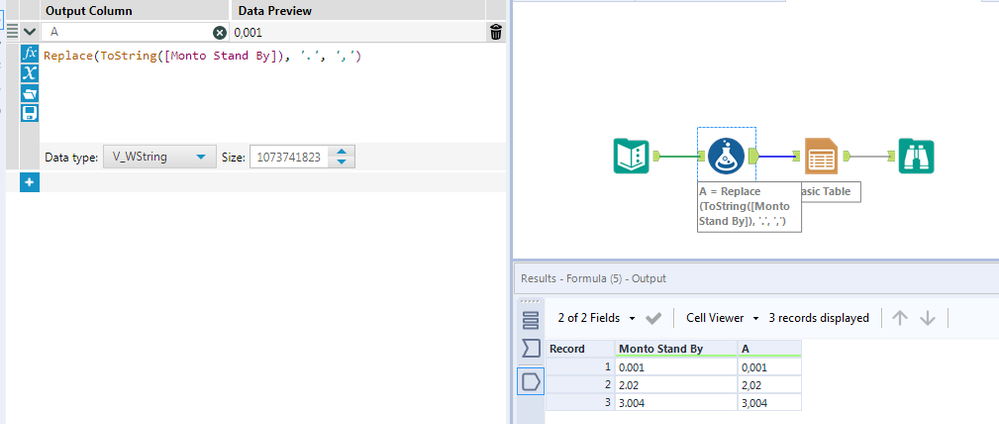
Task: Select cell 0,001 in results column A
Action: click(769, 367)
